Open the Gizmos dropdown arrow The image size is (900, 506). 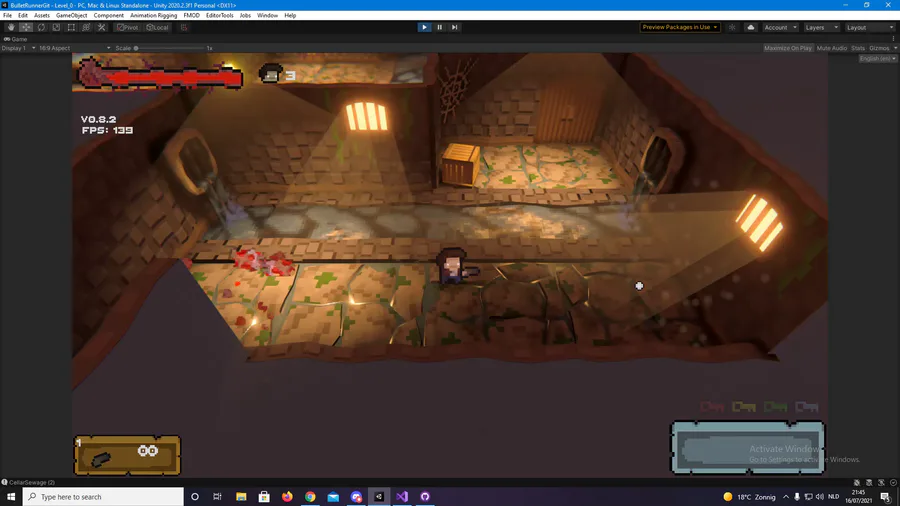pyautogui.click(x=895, y=48)
